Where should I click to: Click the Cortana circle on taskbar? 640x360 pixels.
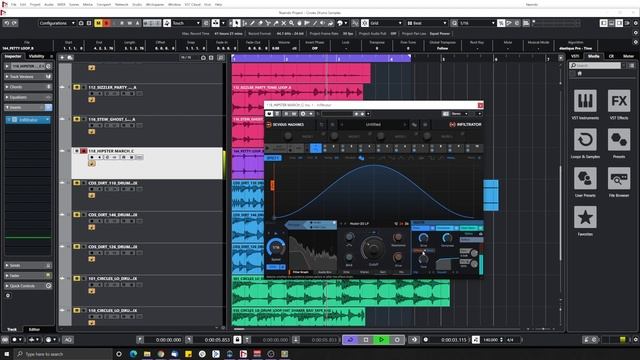[119, 354]
